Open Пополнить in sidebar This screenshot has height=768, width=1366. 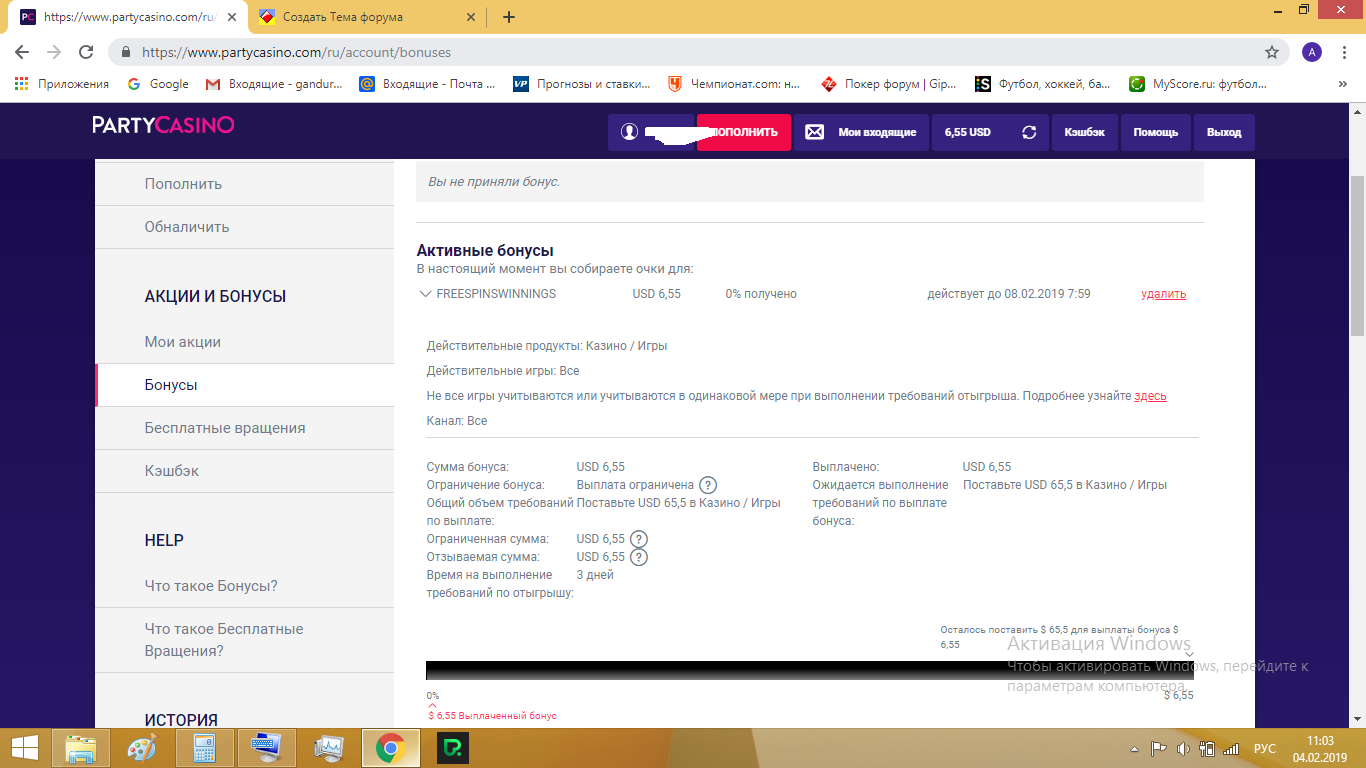244,184
